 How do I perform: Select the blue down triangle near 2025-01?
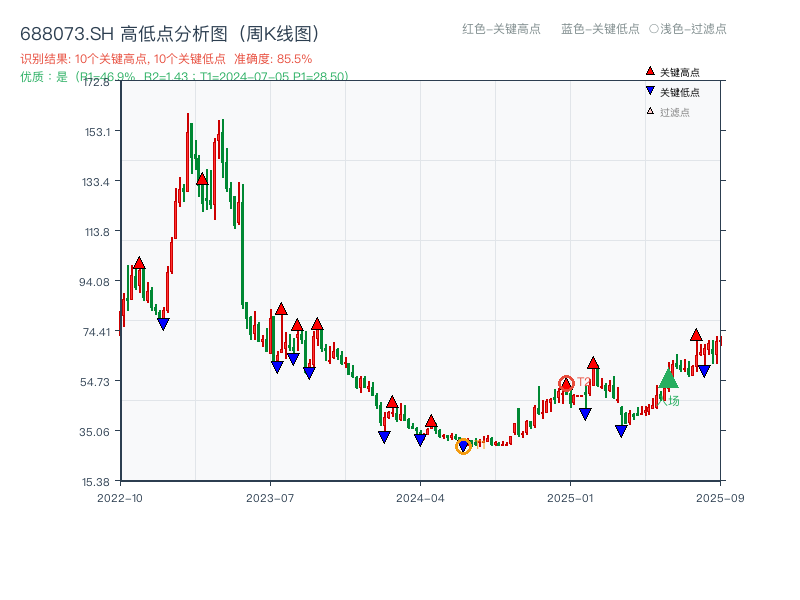click(x=584, y=412)
